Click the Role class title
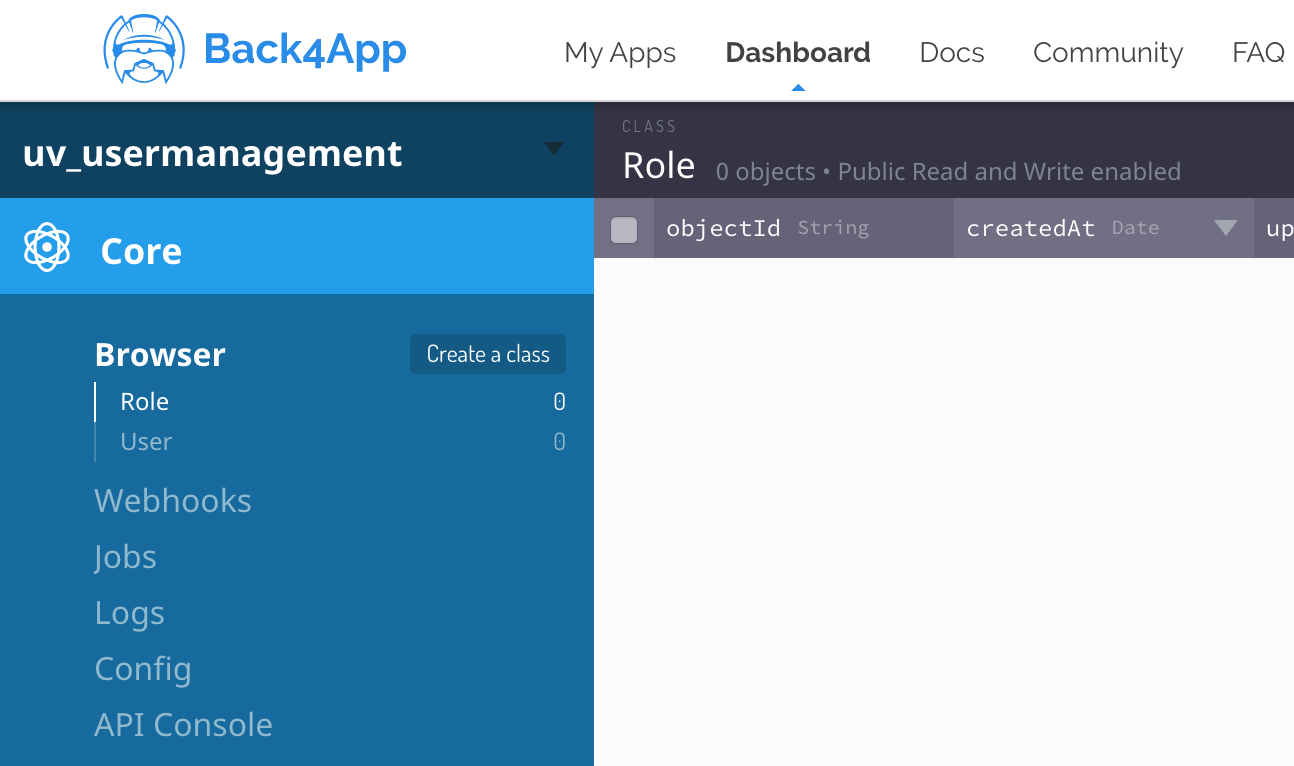This screenshot has width=1294, height=766. [x=659, y=166]
